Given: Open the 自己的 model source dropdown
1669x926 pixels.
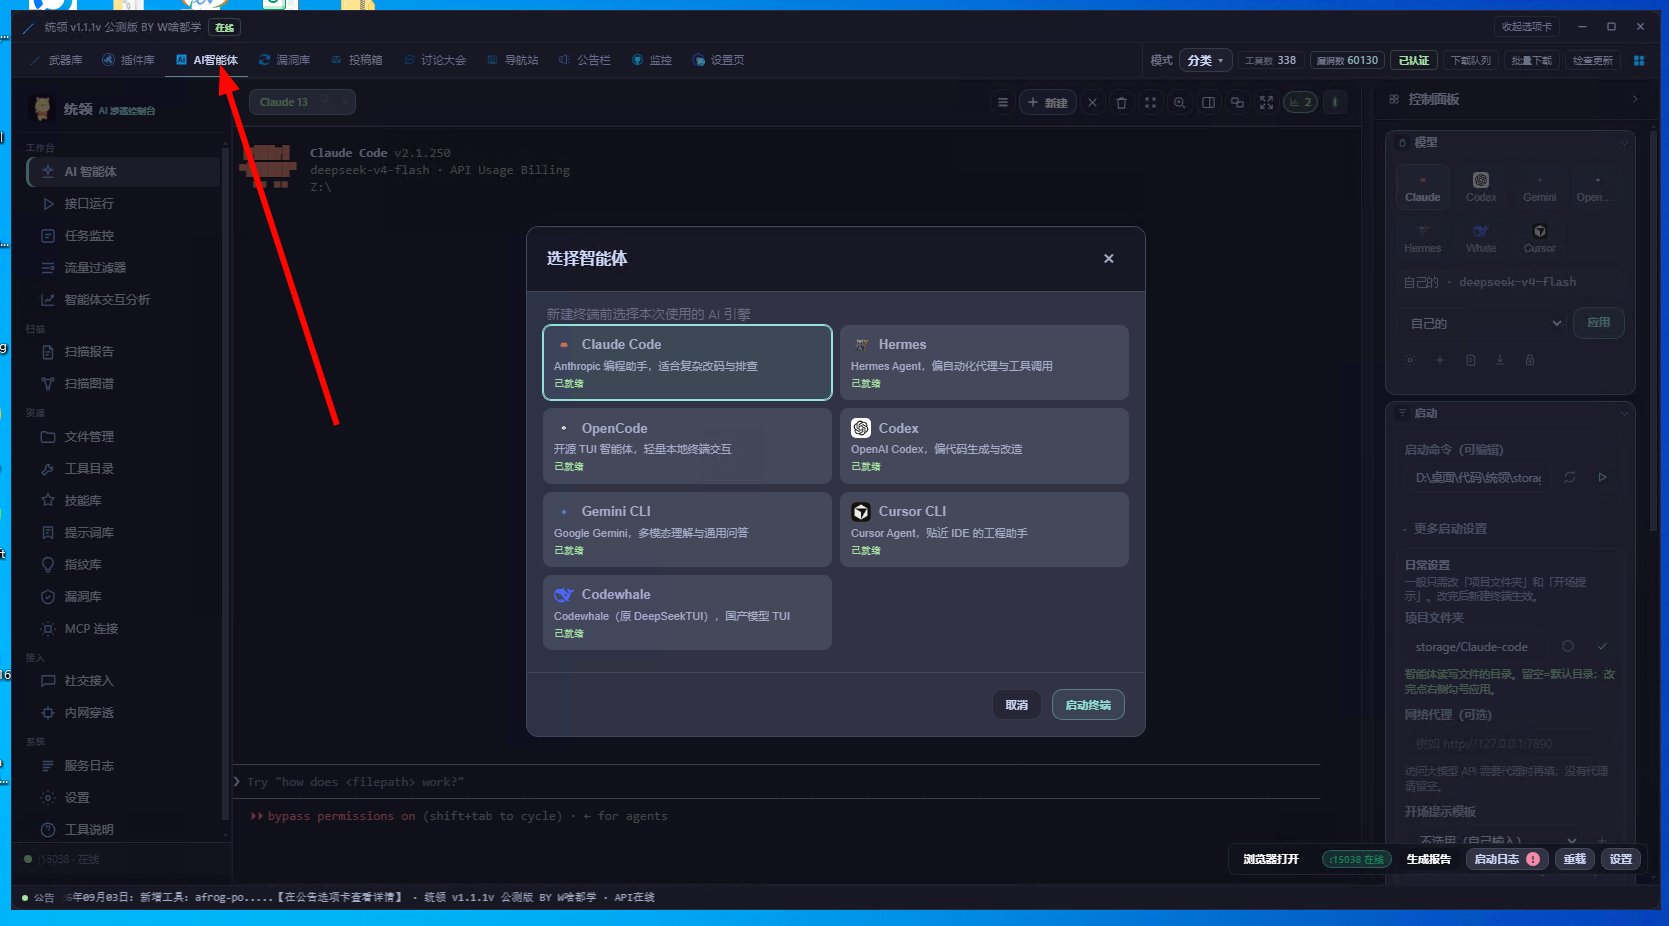Looking at the screenshot, I should coord(1485,323).
